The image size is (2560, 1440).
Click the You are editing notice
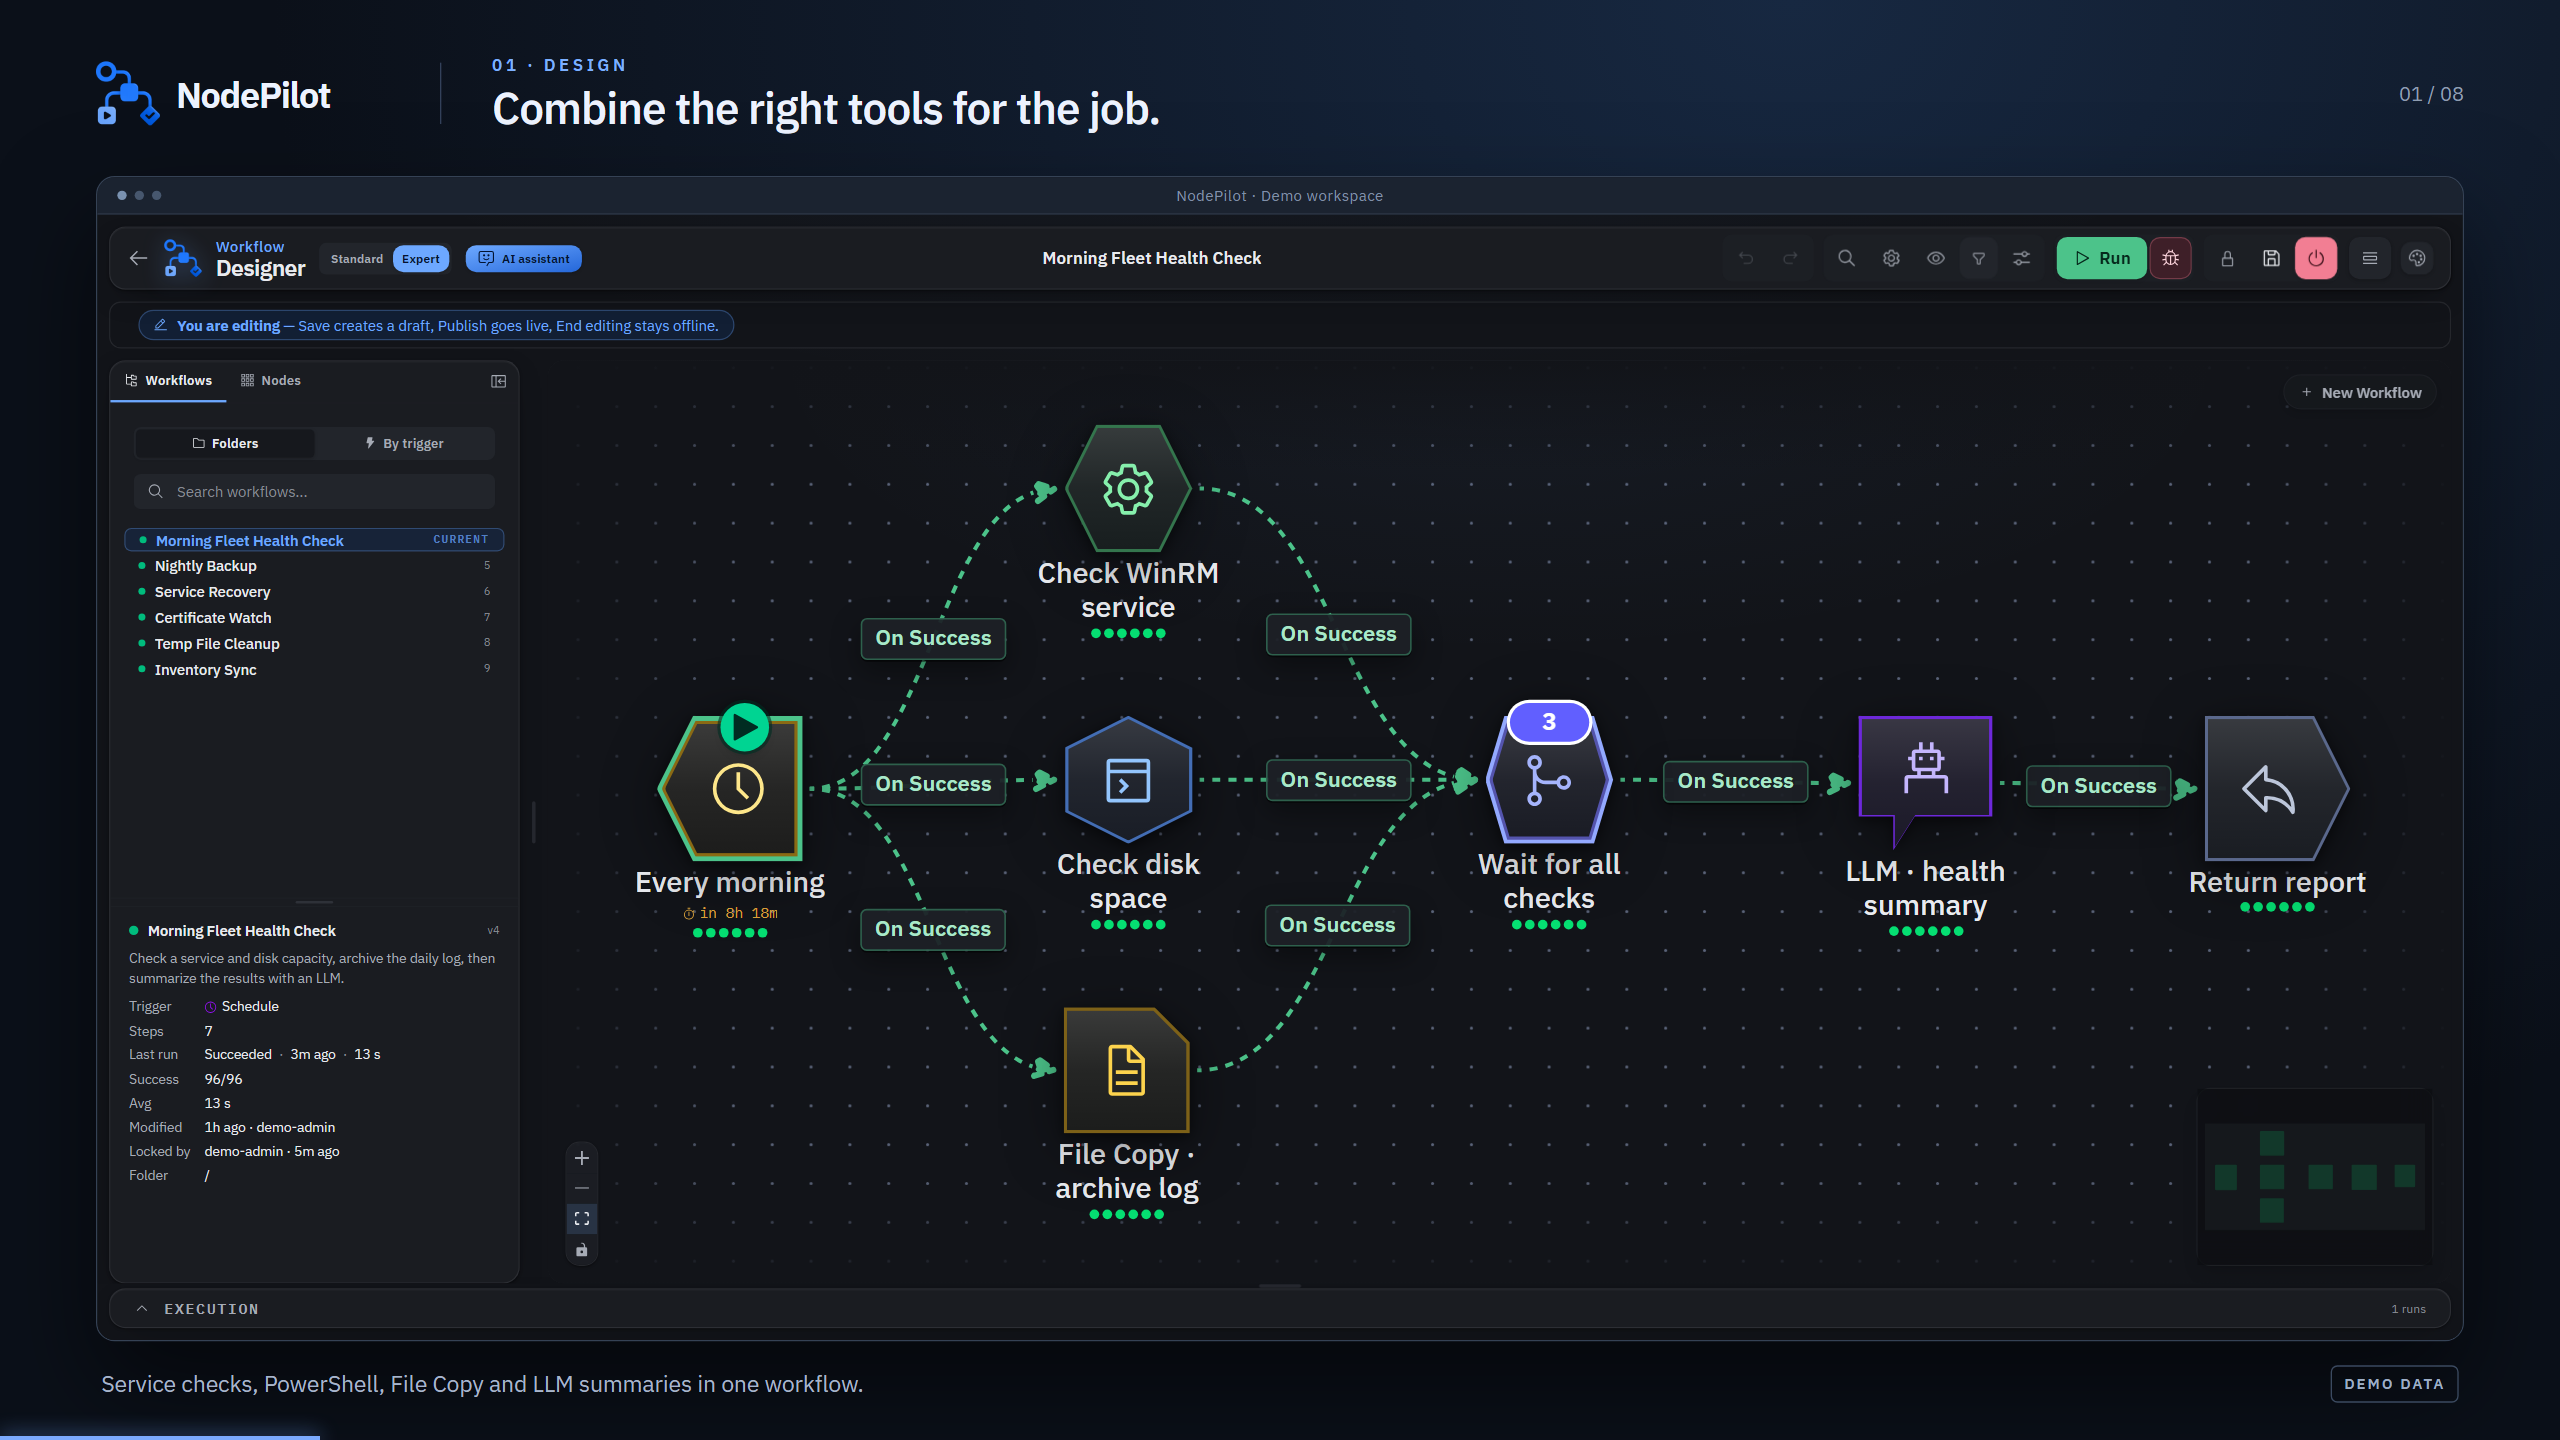(x=436, y=326)
